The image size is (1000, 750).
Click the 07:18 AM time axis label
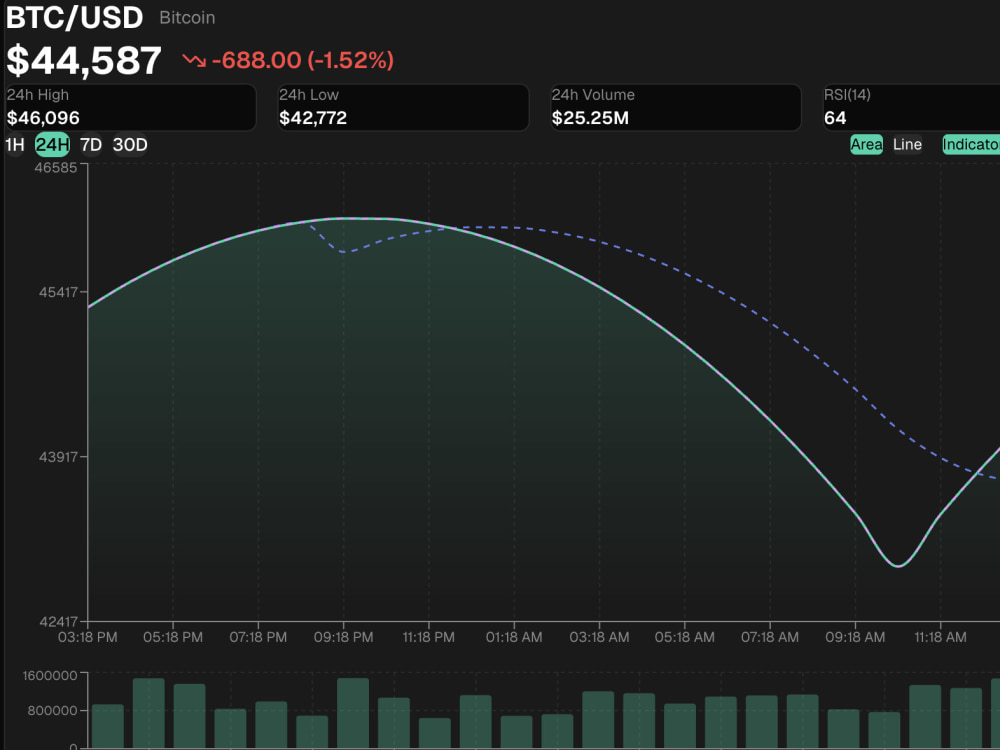click(770, 637)
